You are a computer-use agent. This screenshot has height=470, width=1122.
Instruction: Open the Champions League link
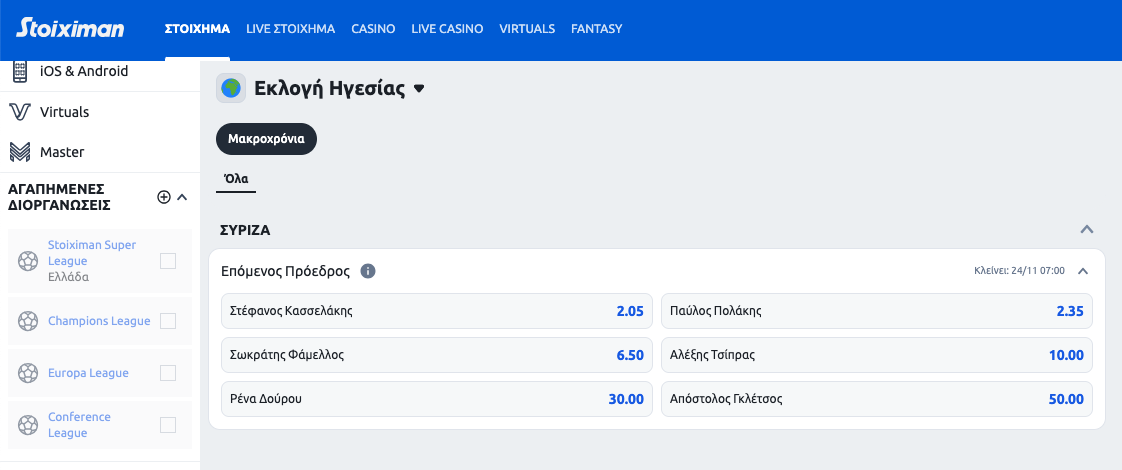pos(99,321)
